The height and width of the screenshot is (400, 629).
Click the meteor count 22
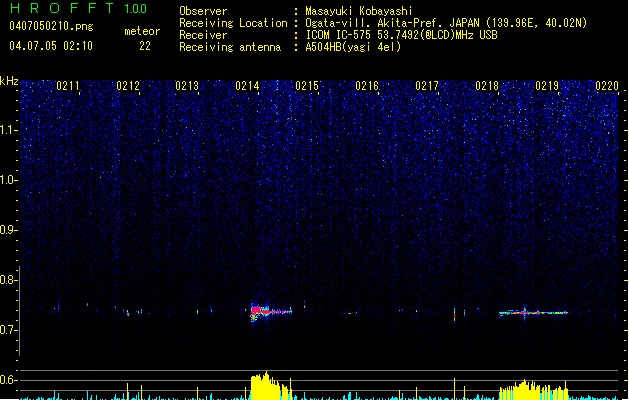click(145, 46)
